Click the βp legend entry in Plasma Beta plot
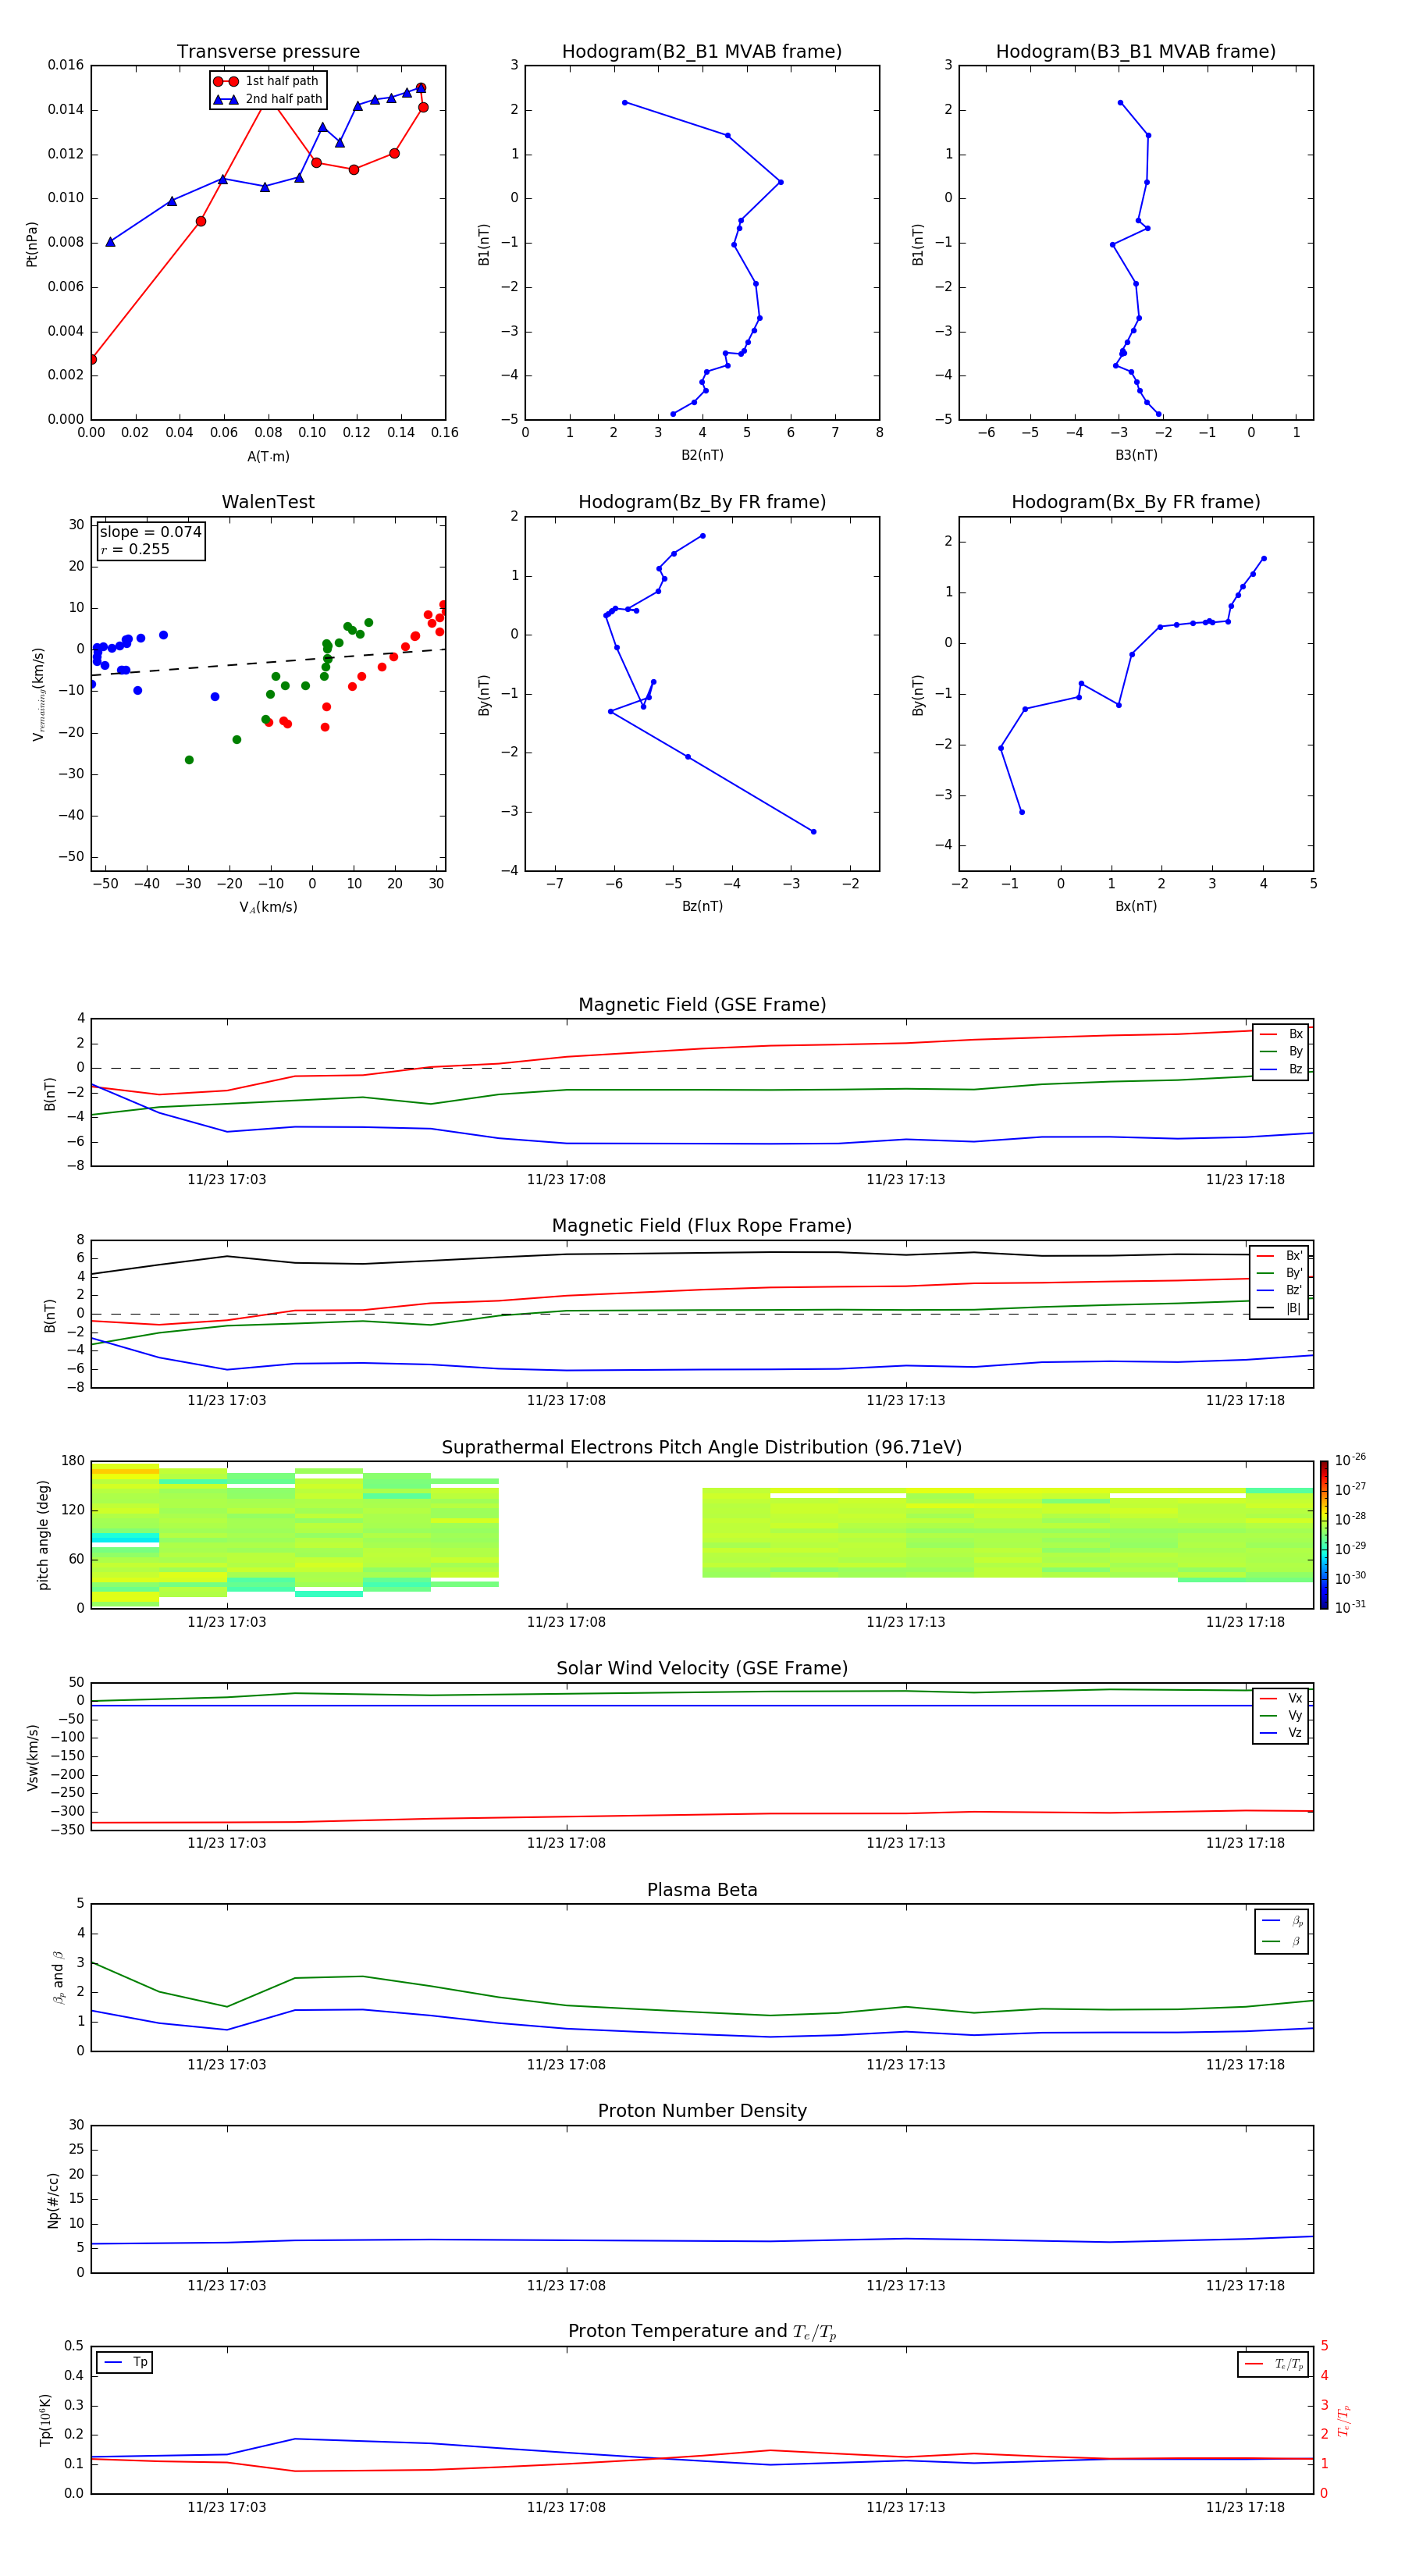This screenshot has height=2576, width=1405. coord(1282,1921)
